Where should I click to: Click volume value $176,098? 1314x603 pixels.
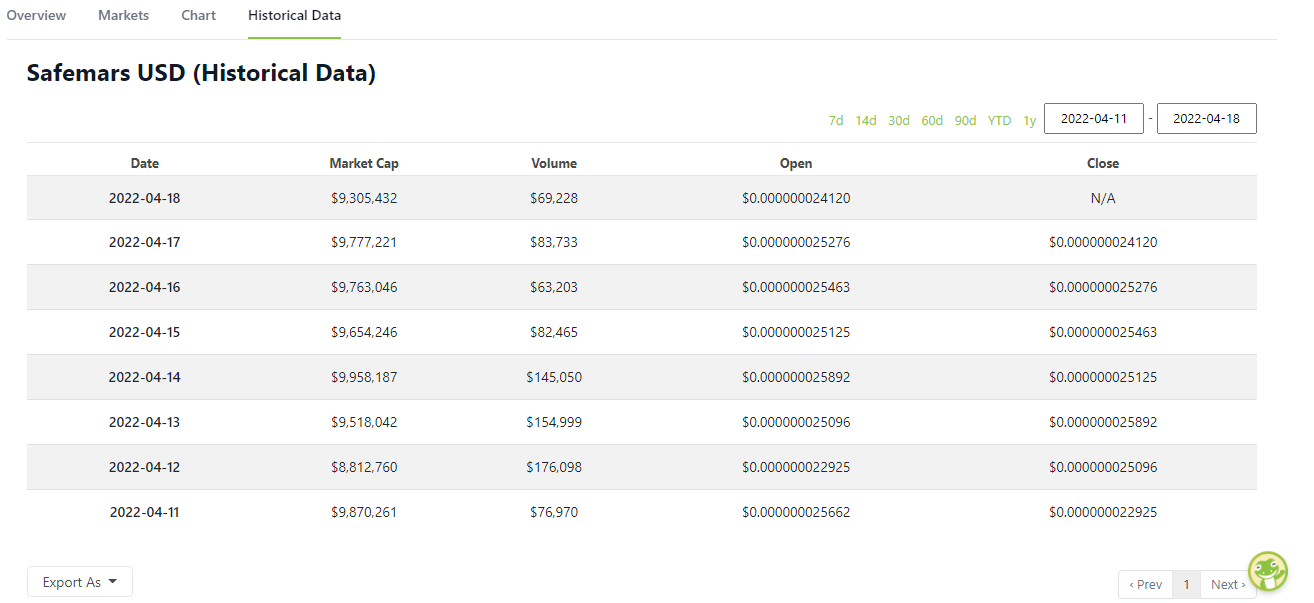[554, 467]
